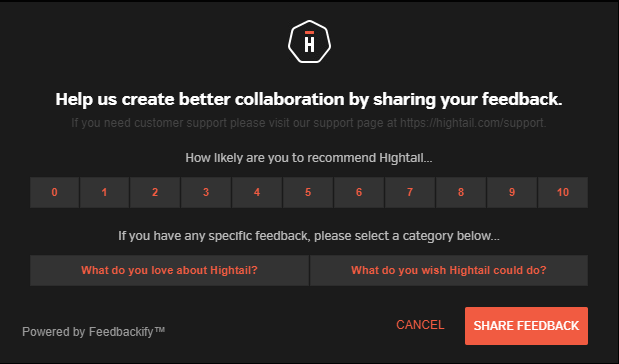Select score 7 in the rating row

410,192
